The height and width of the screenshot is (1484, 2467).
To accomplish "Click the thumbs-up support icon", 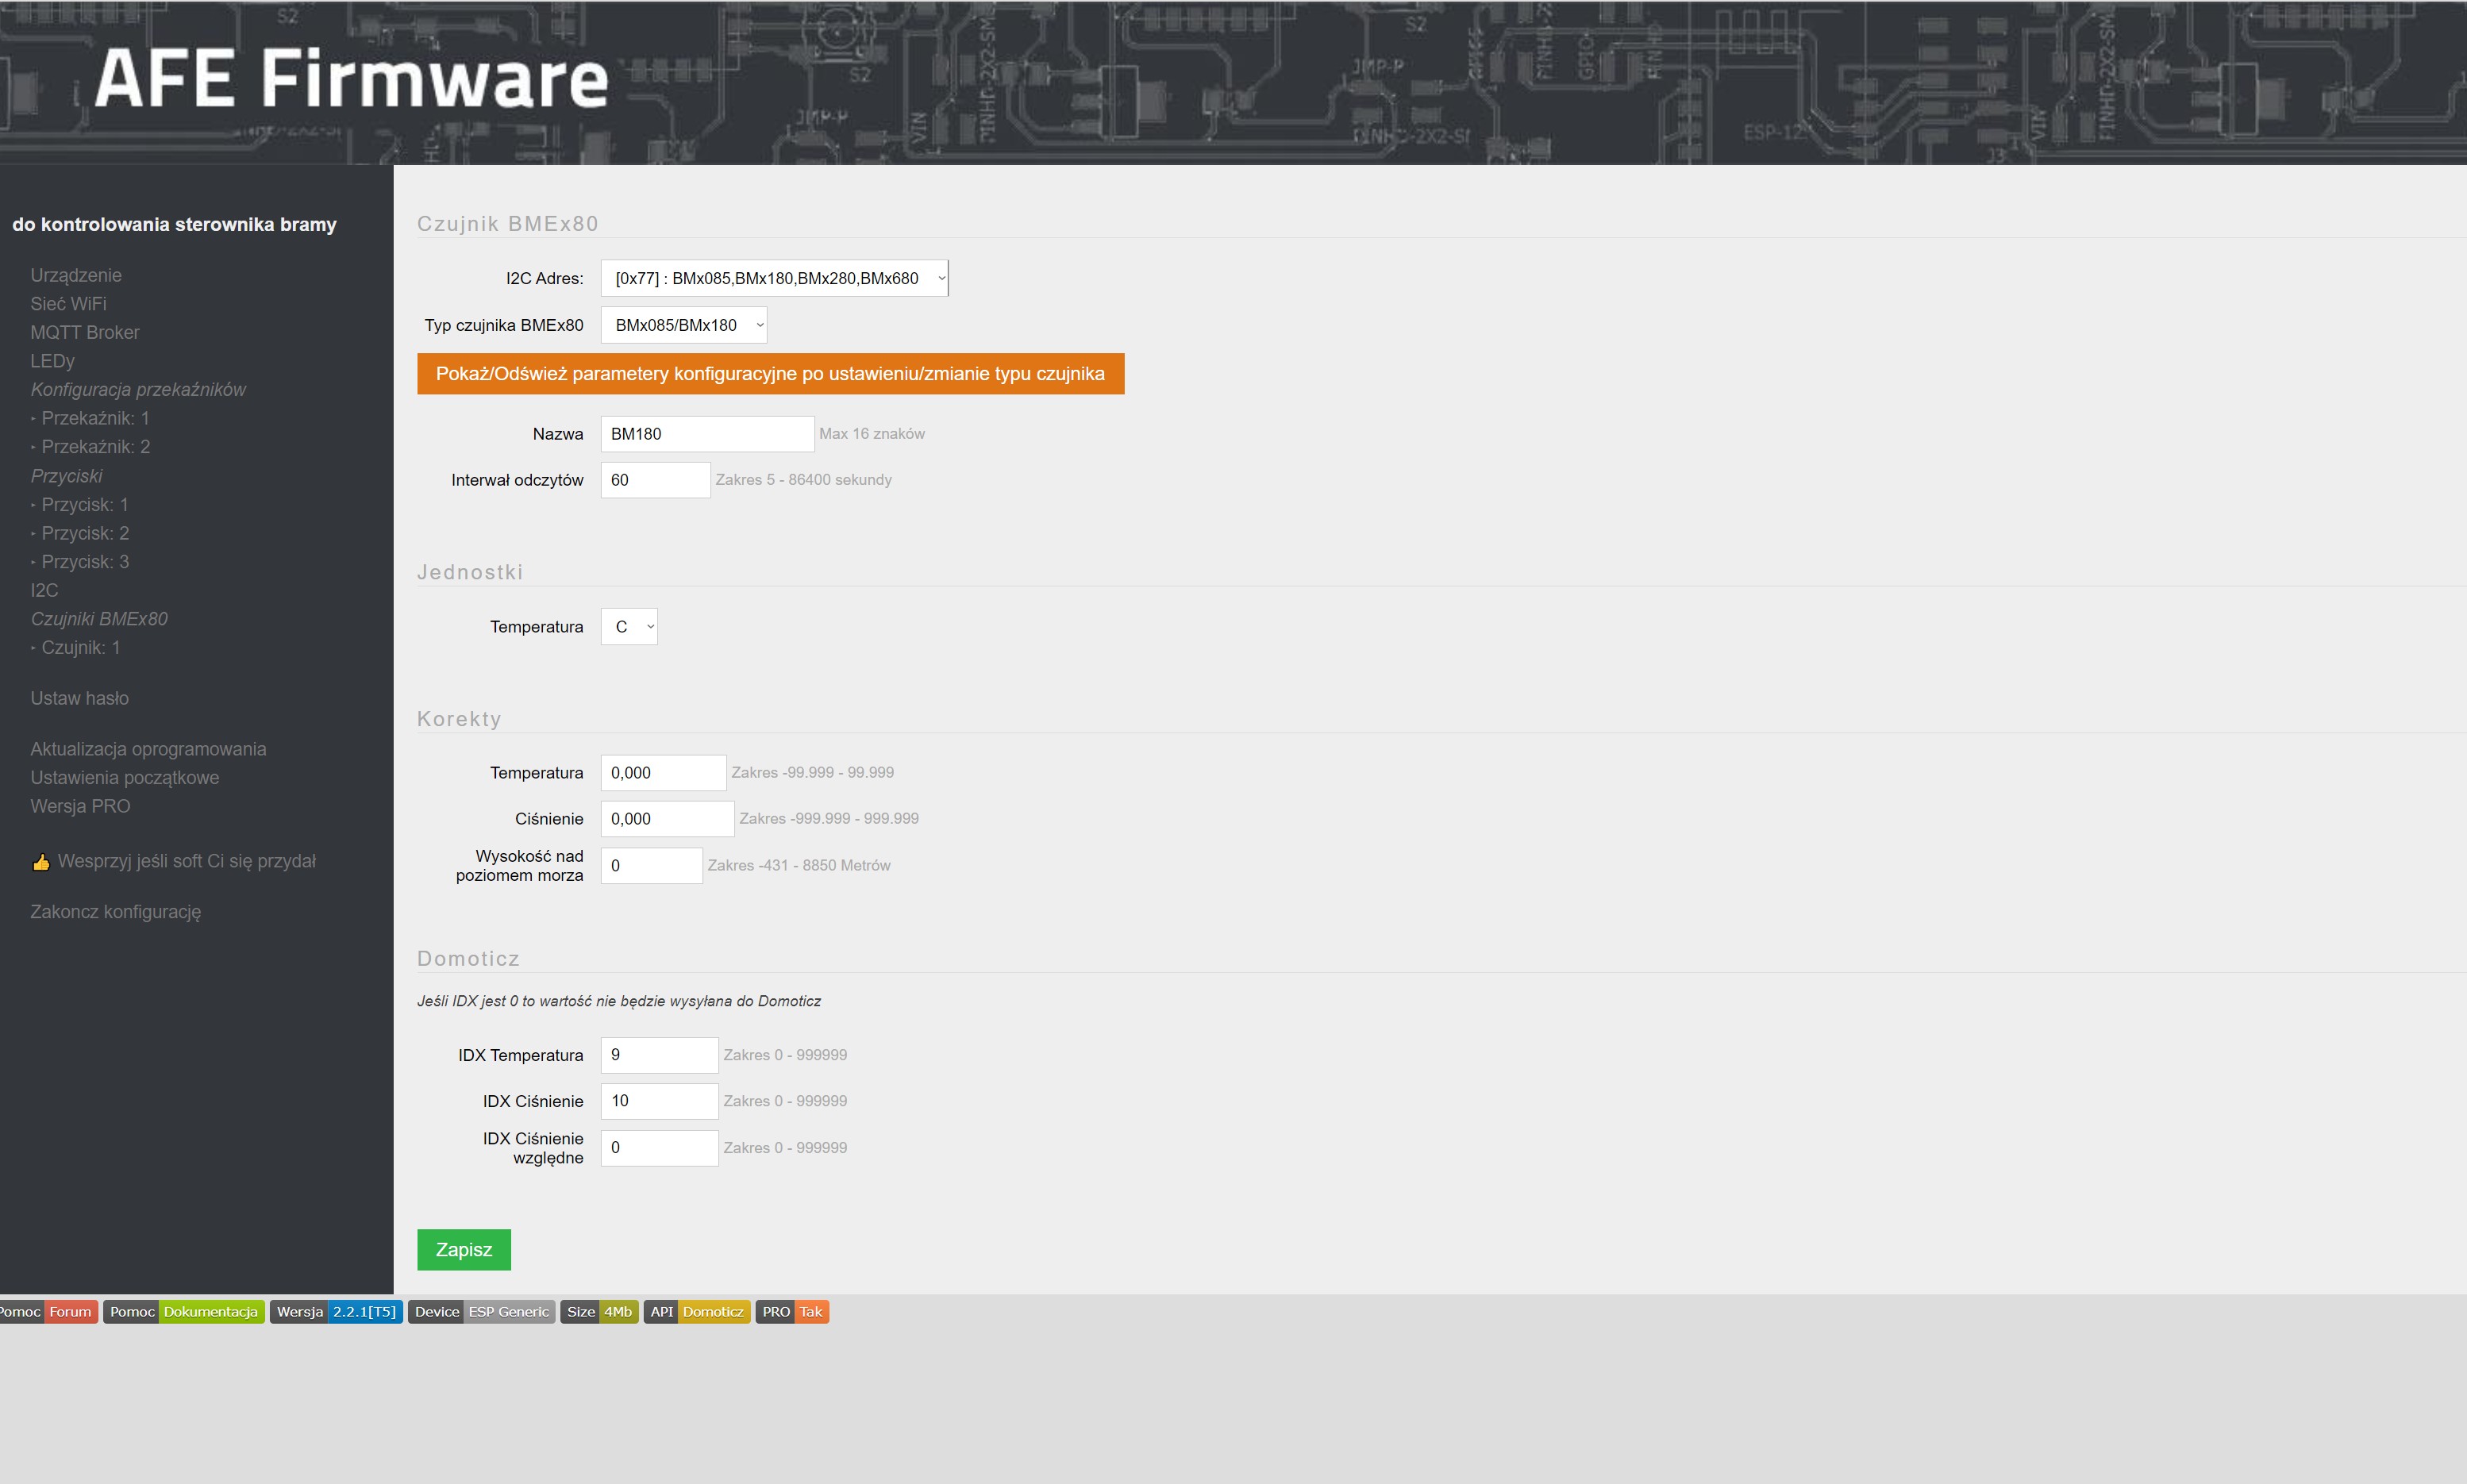I will coord(41,862).
